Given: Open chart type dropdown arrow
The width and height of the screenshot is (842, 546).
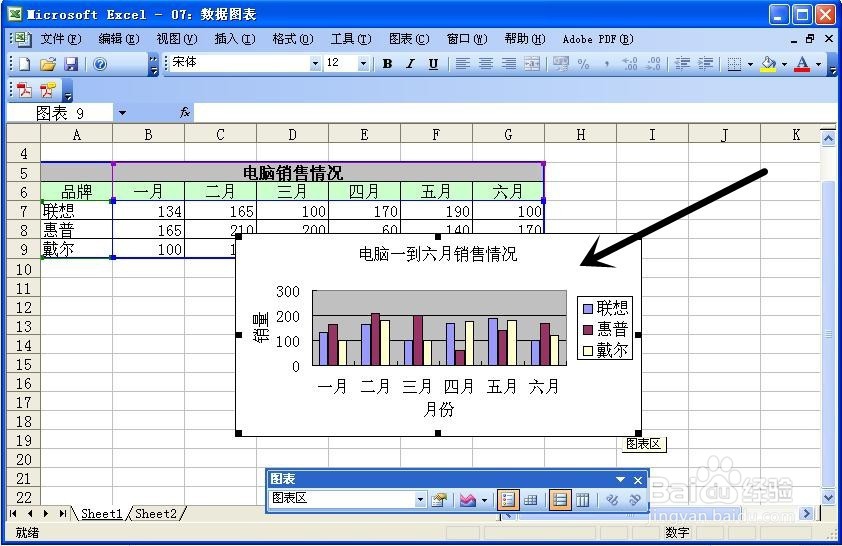Looking at the screenshot, I should pyautogui.click(x=484, y=500).
